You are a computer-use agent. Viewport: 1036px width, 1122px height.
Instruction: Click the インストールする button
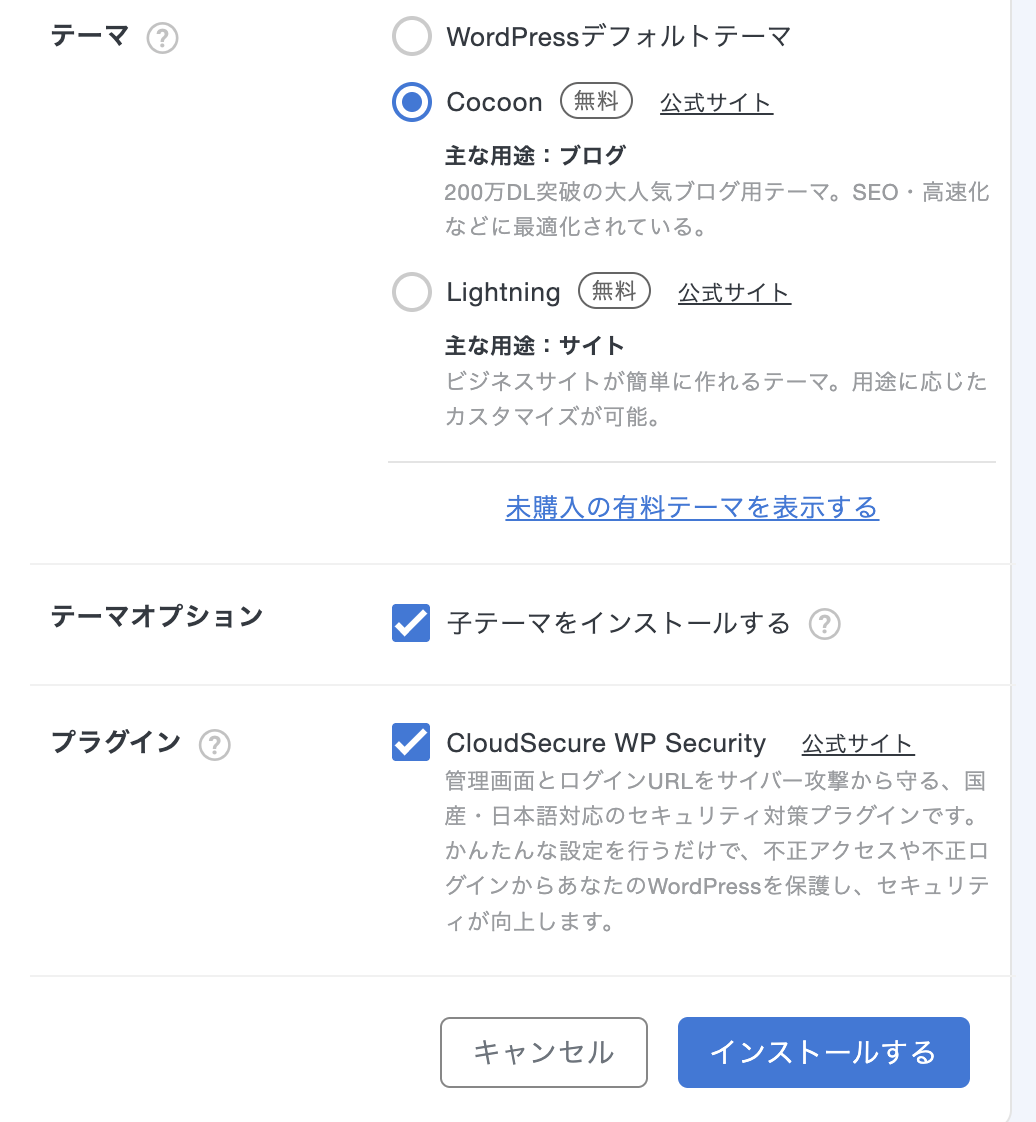[823, 1052]
